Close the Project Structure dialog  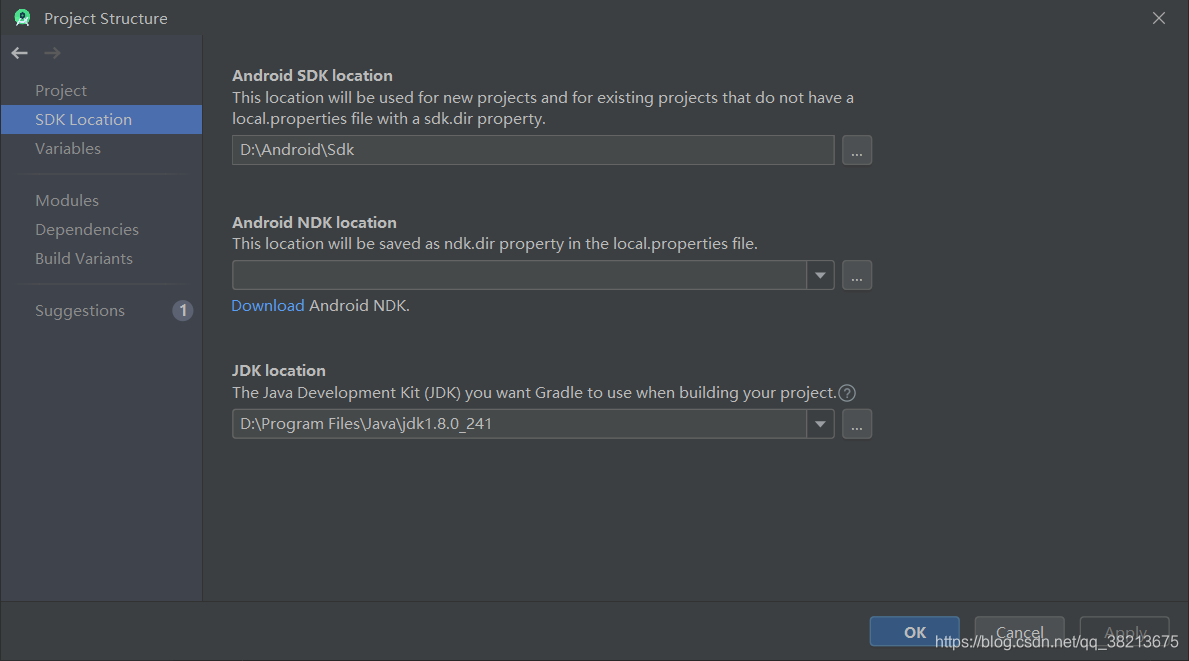point(1159,18)
